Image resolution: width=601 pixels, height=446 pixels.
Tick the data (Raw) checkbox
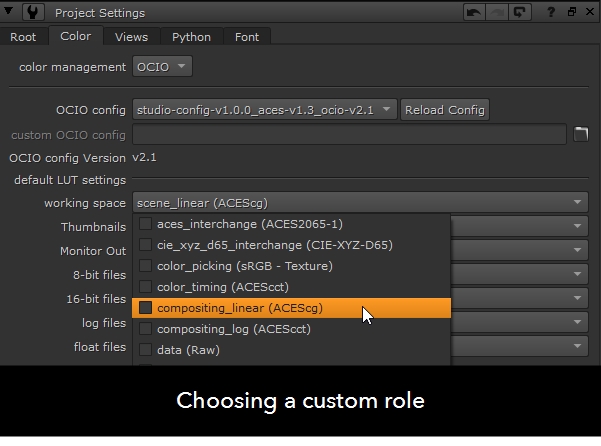[x=146, y=350]
